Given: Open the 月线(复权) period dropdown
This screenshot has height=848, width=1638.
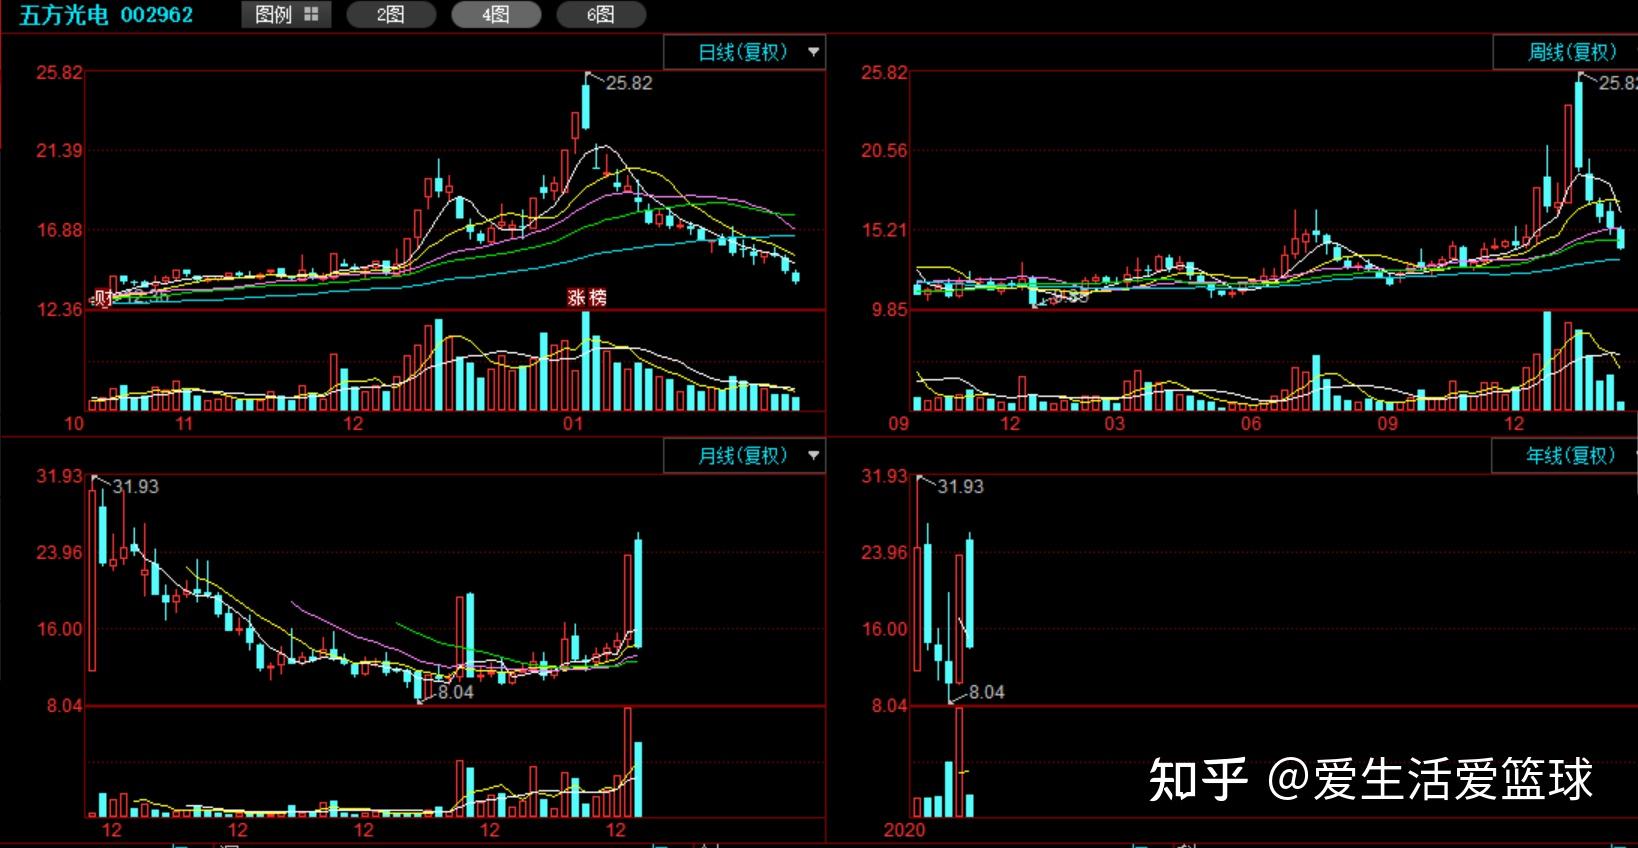Looking at the screenshot, I should point(745,456).
